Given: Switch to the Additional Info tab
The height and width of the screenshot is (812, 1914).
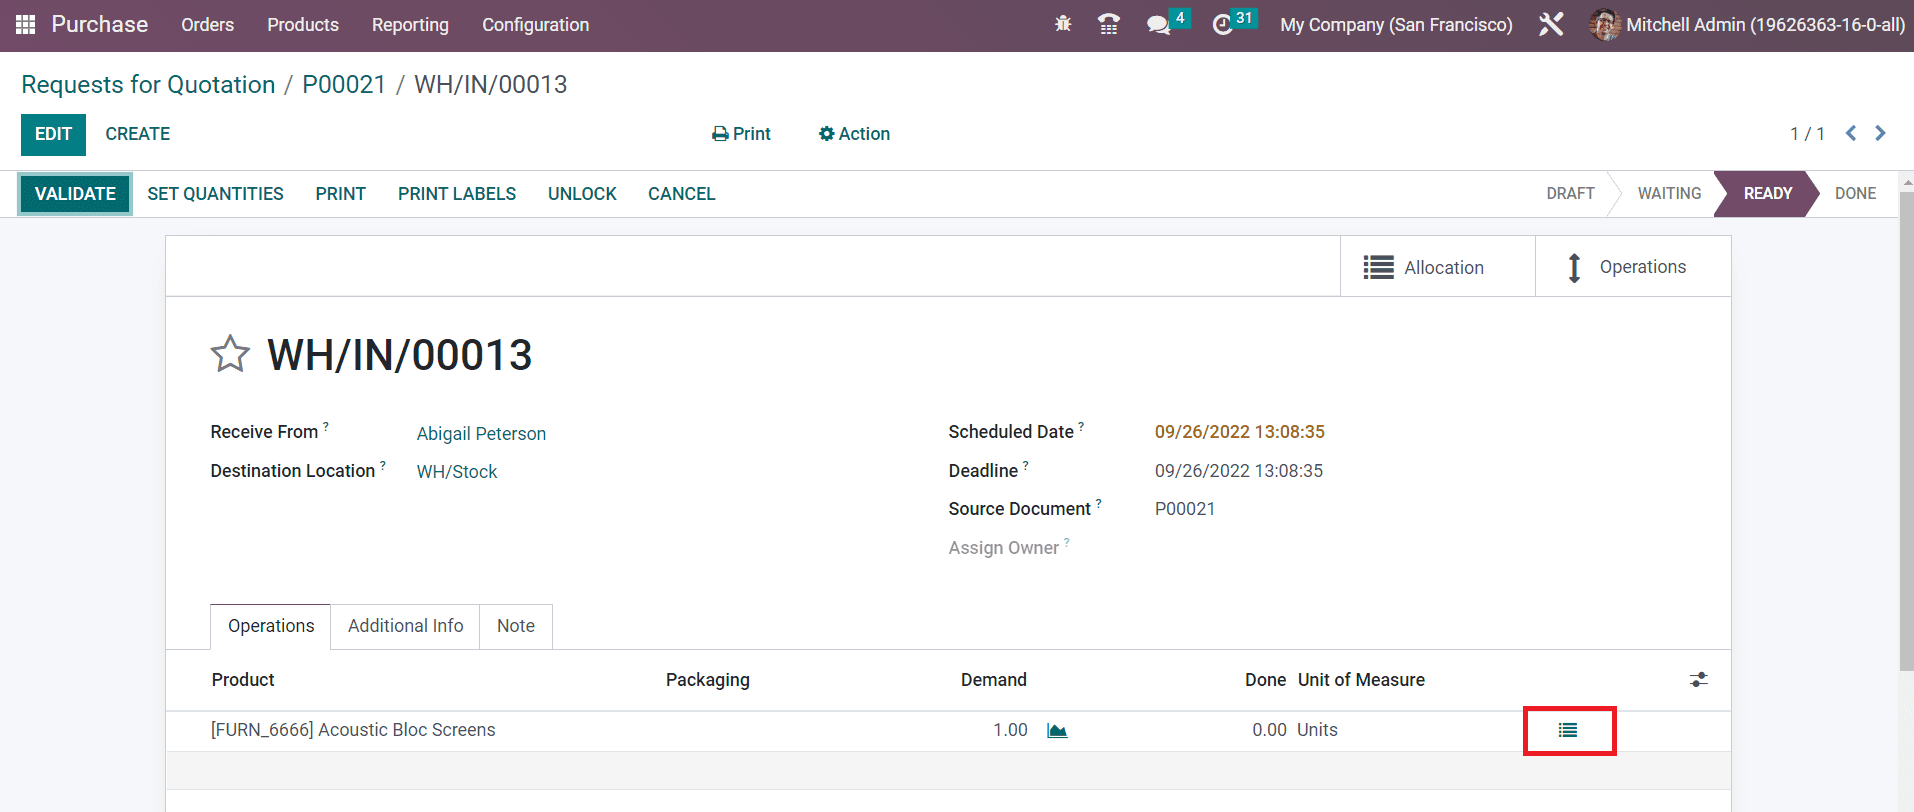Looking at the screenshot, I should 405,626.
